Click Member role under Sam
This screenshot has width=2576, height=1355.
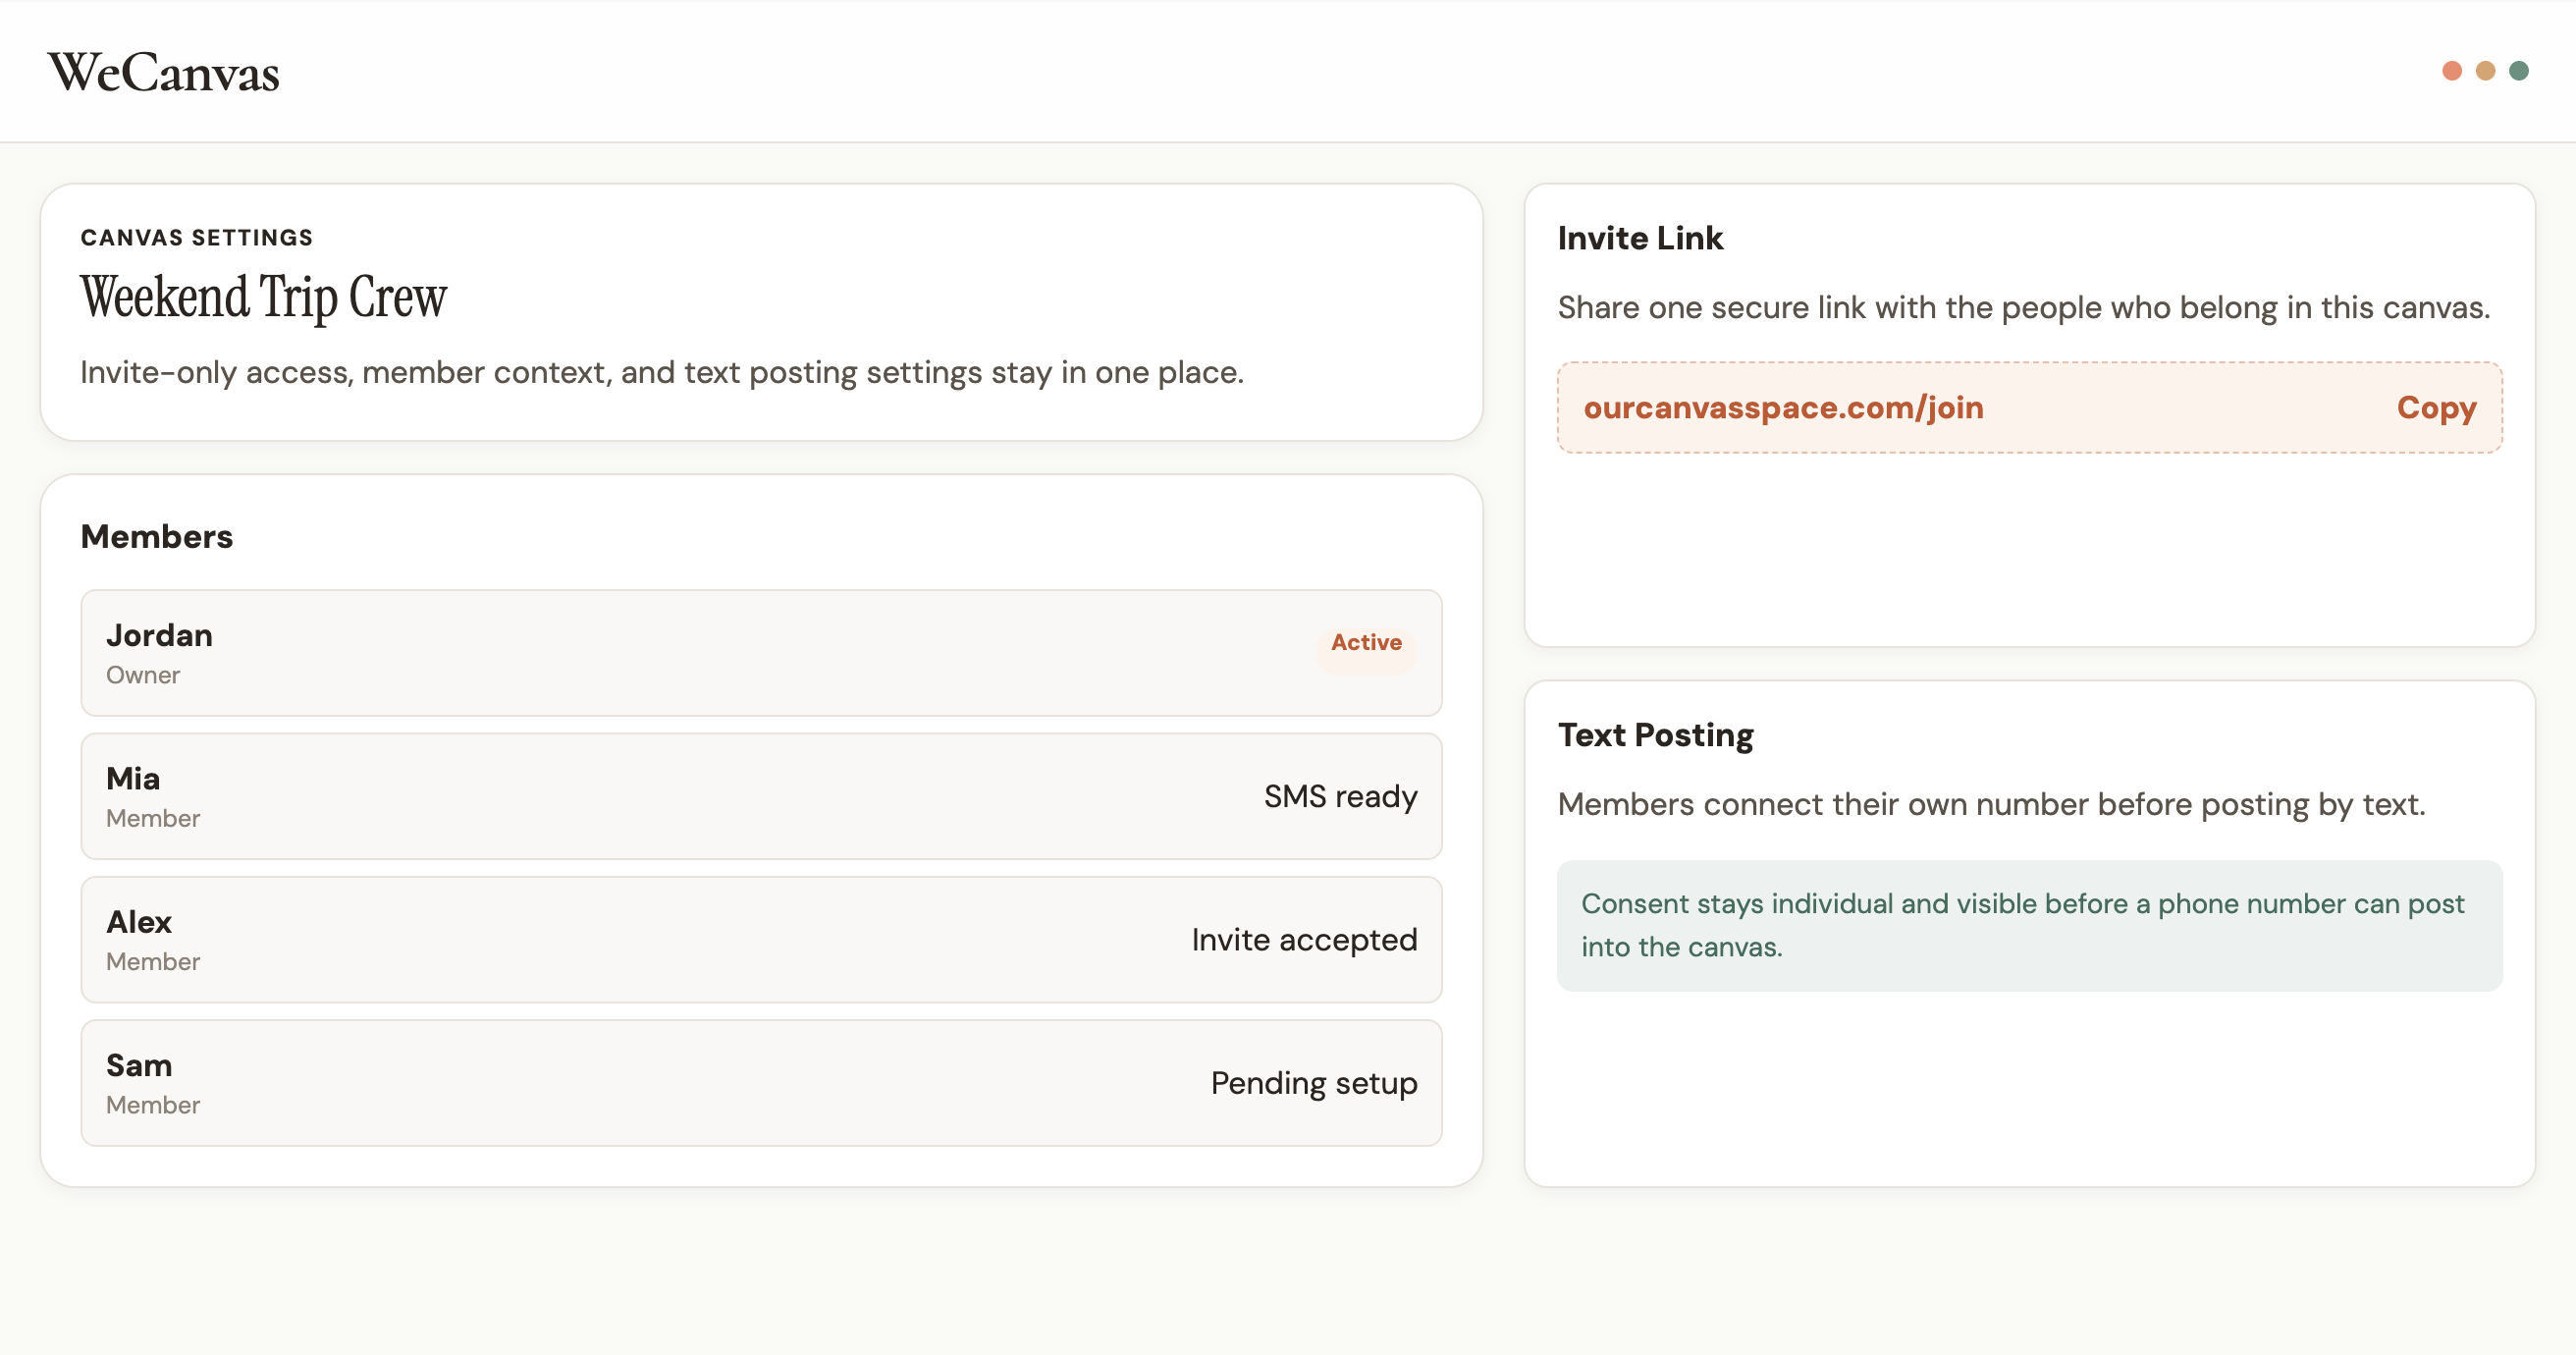[153, 1106]
